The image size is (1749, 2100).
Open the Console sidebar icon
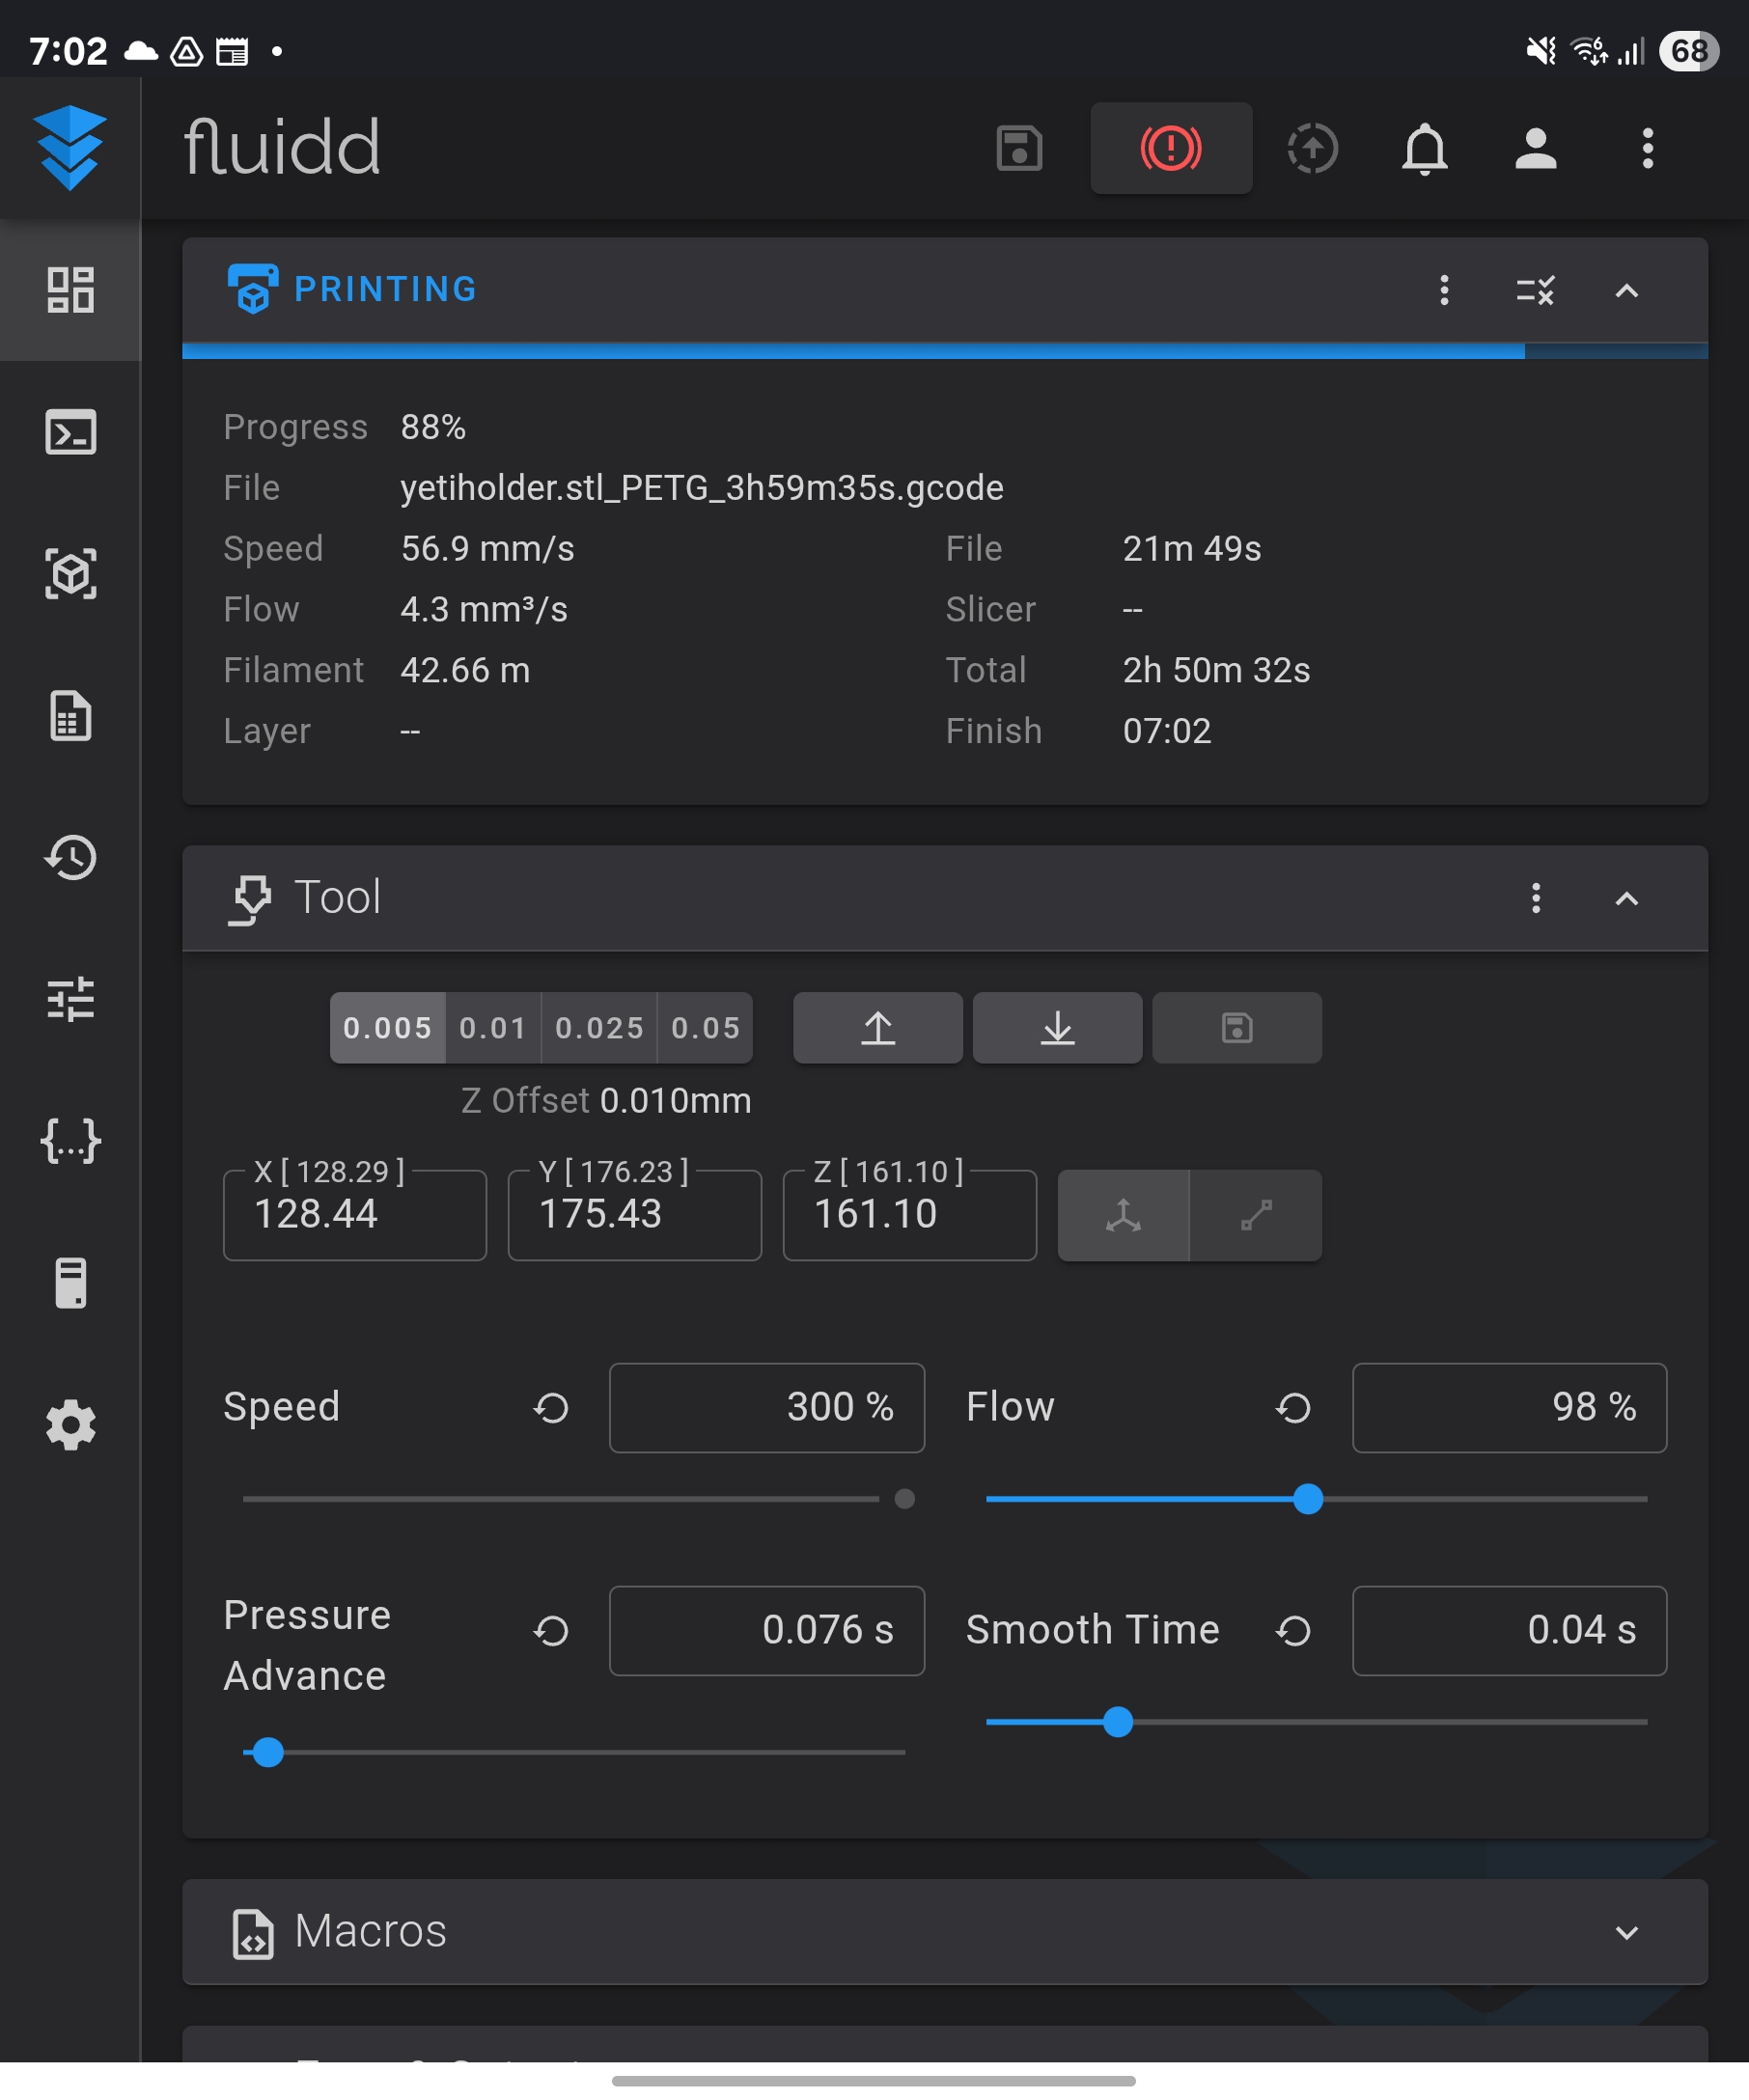pyautogui.click(x=70, y=432)
